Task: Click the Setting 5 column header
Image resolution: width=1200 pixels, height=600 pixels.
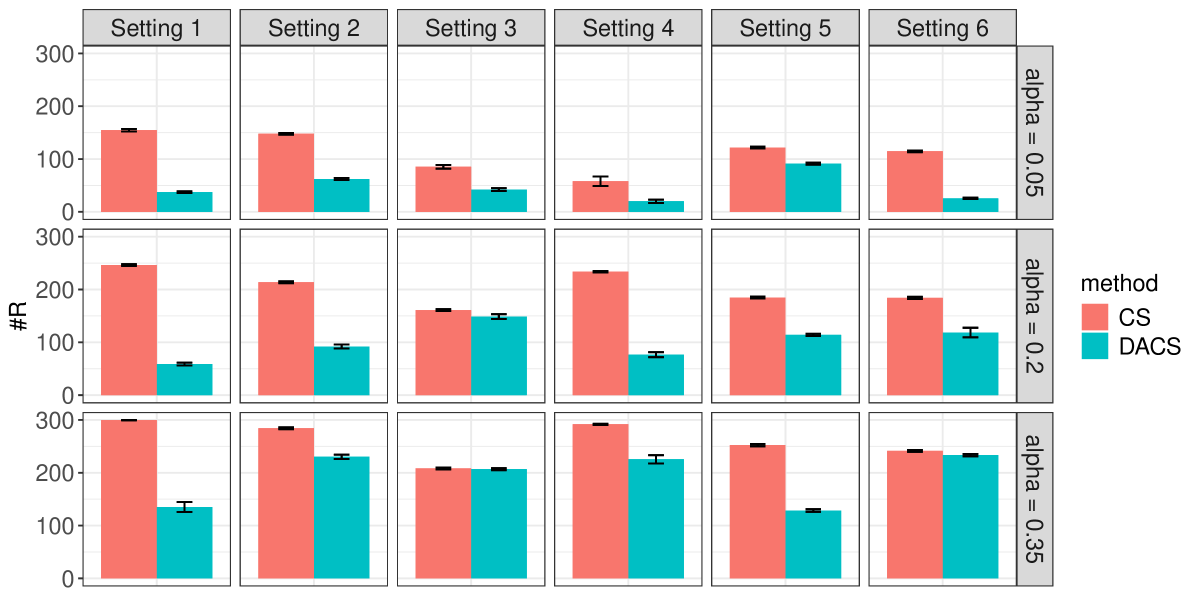Action: 785,28
